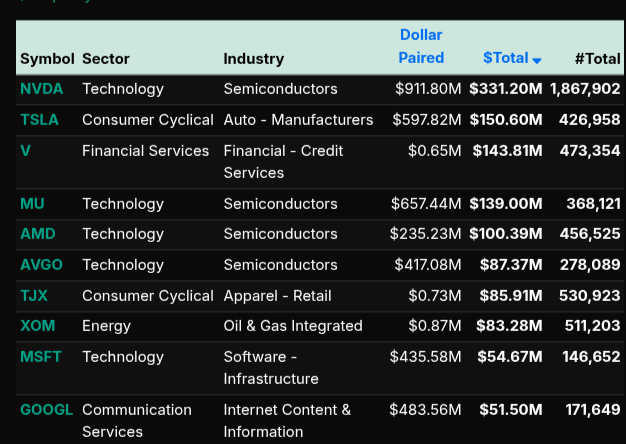The height and width of the screenshot is (444, 626).
Task: Open the XOM symbol link
Action: [38, 326]
